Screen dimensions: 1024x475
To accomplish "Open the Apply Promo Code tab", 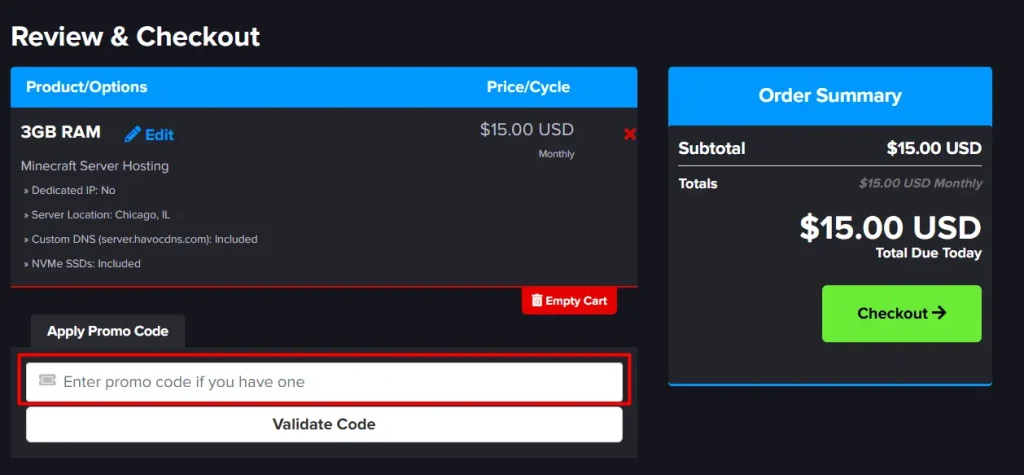I will point(108,331).
